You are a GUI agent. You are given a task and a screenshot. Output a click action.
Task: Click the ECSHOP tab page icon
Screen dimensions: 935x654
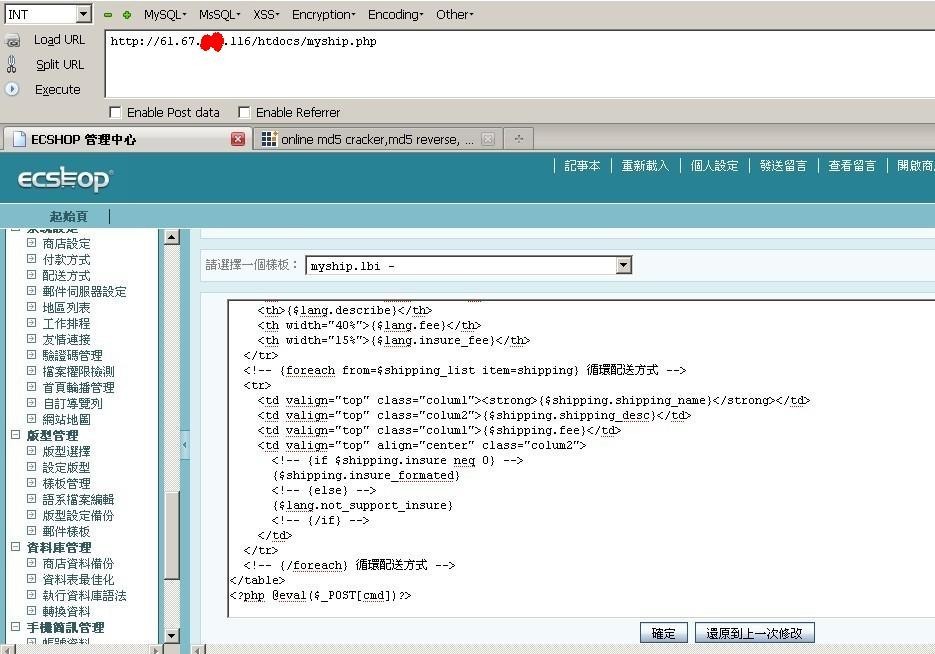click(19, 140)
